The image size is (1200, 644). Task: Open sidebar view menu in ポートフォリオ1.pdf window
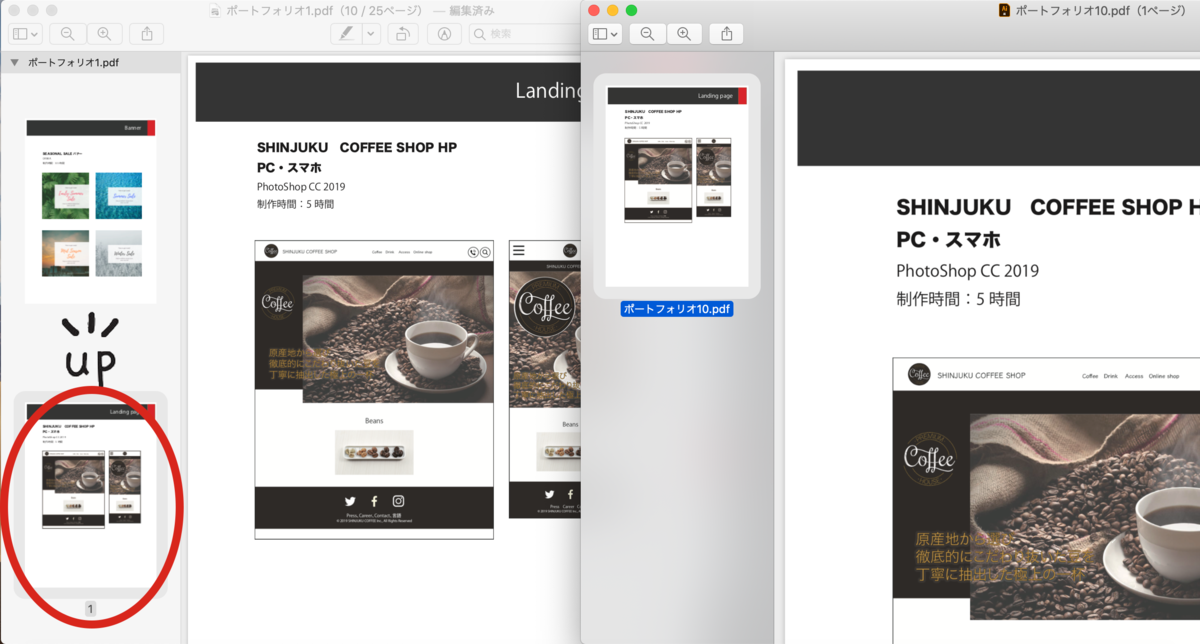click(x=24, y=34)
